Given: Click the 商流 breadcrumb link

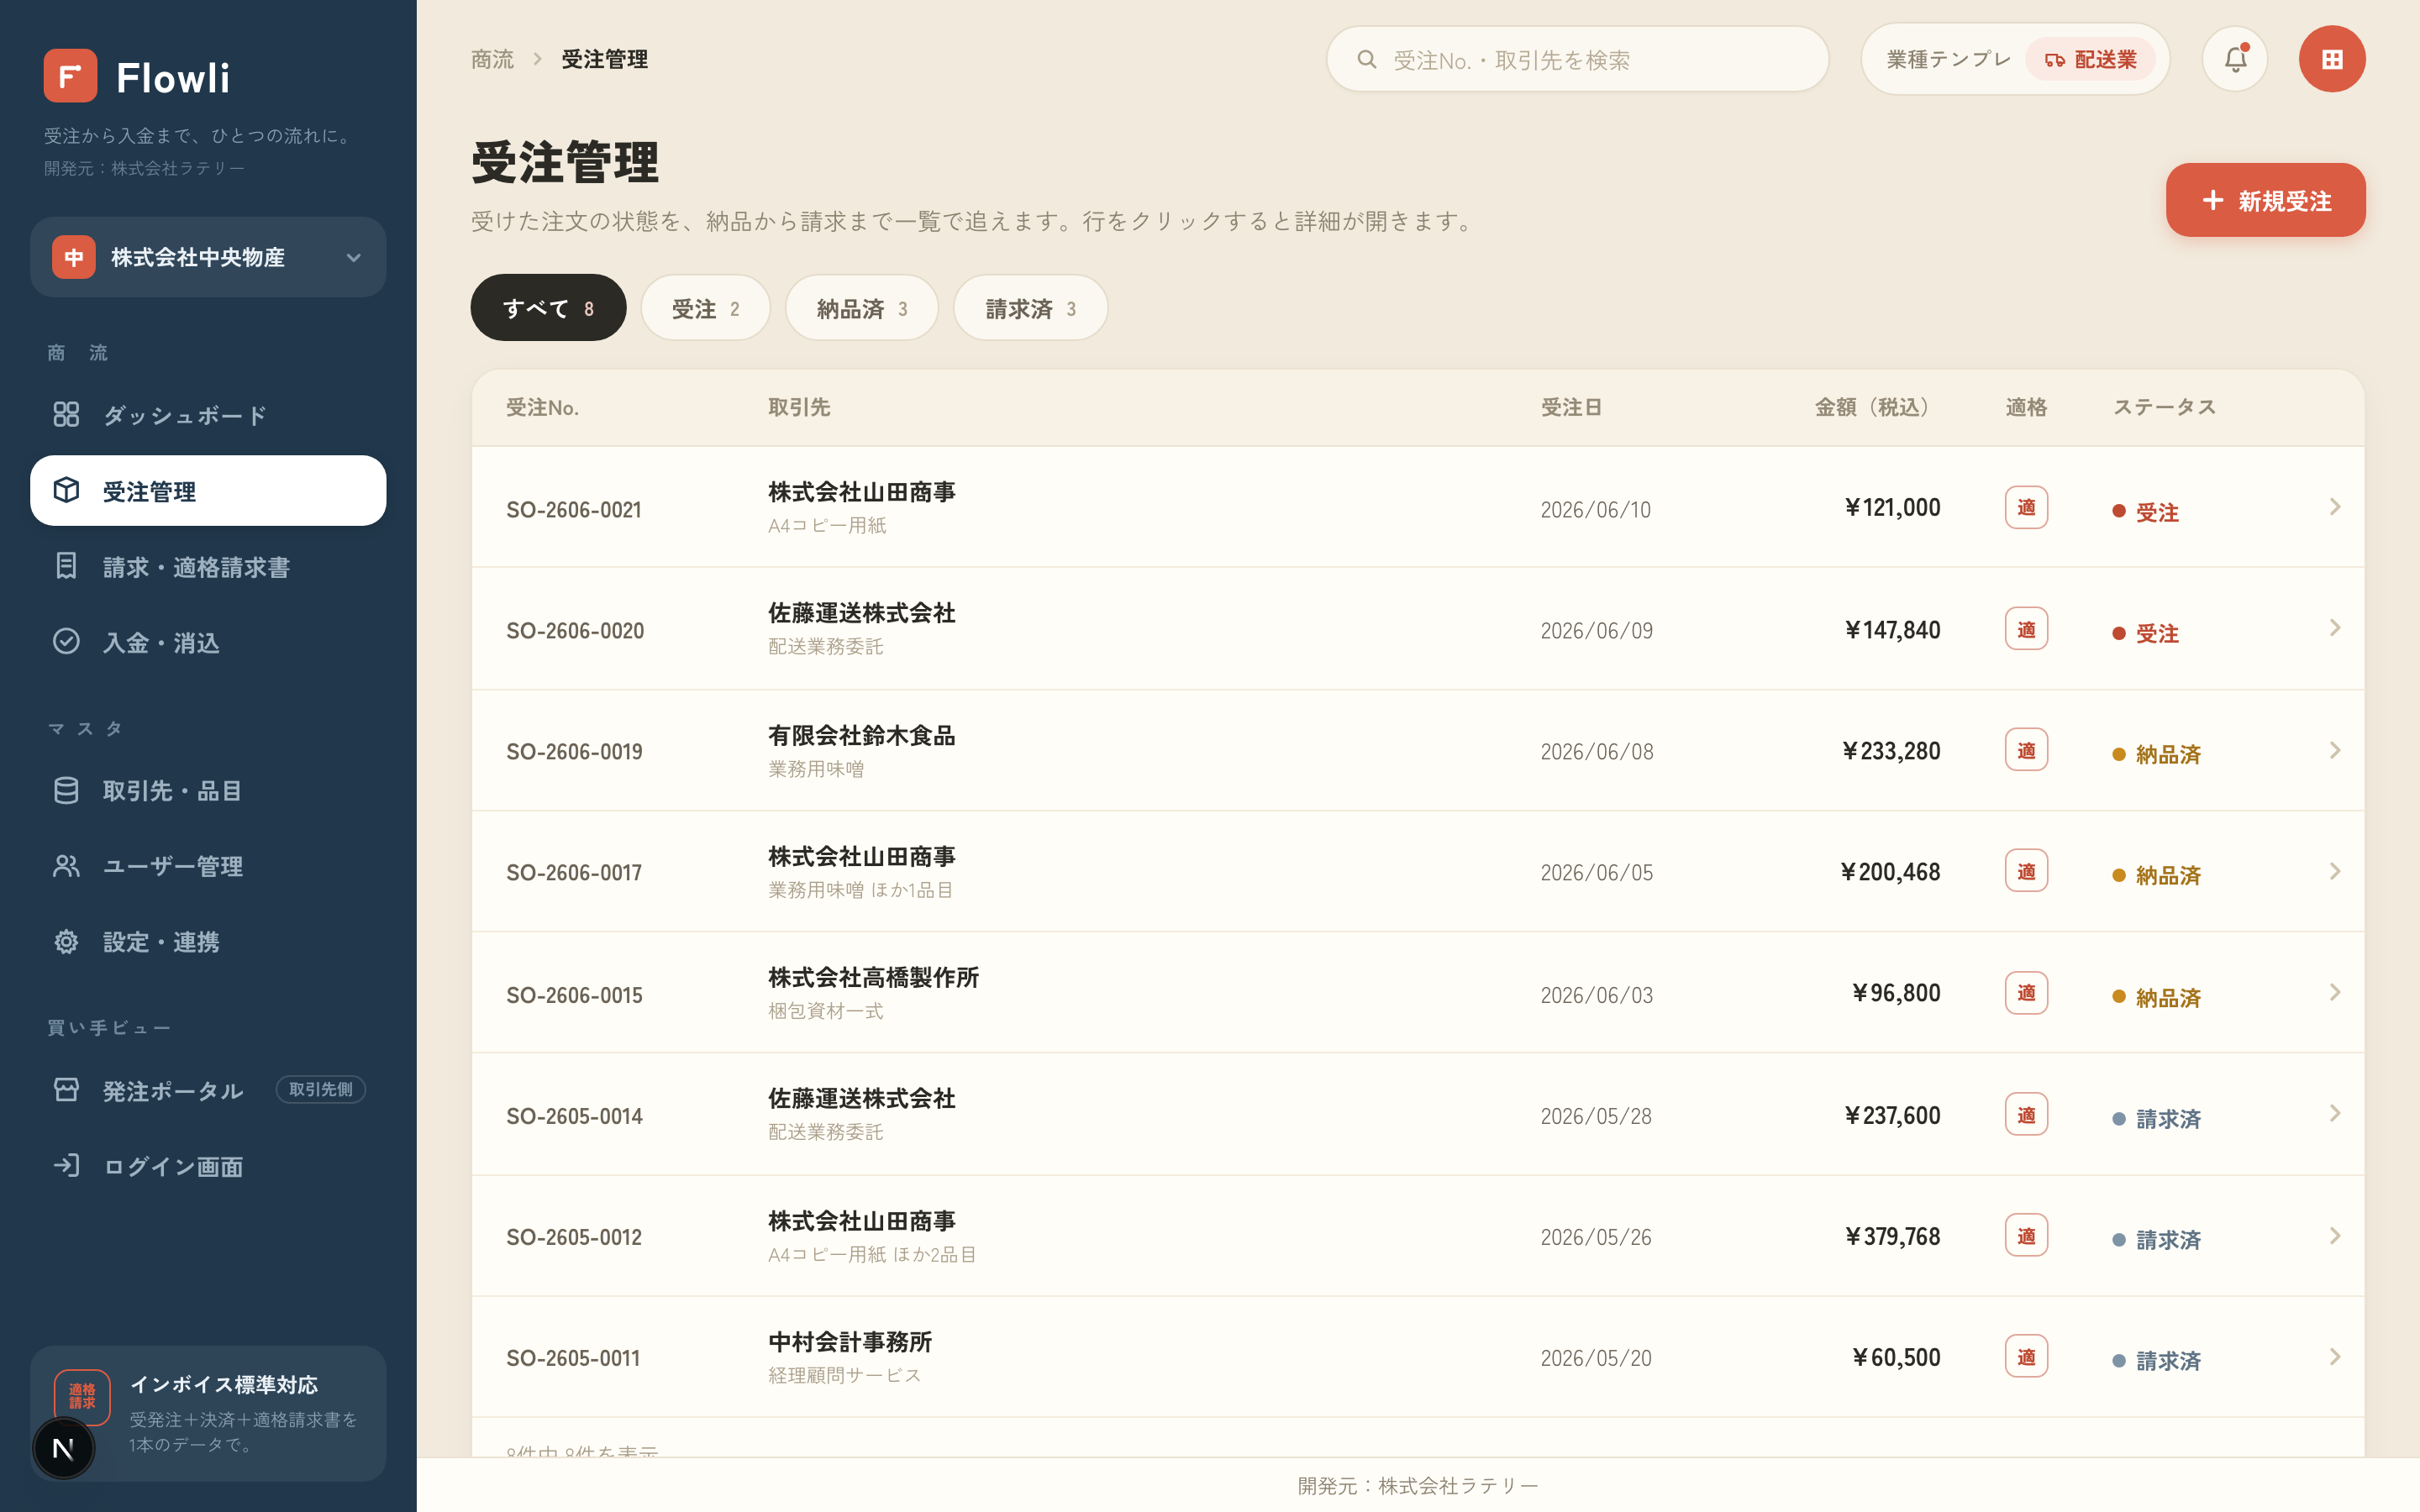Looking at the screenshot, I should coord(492,59).
